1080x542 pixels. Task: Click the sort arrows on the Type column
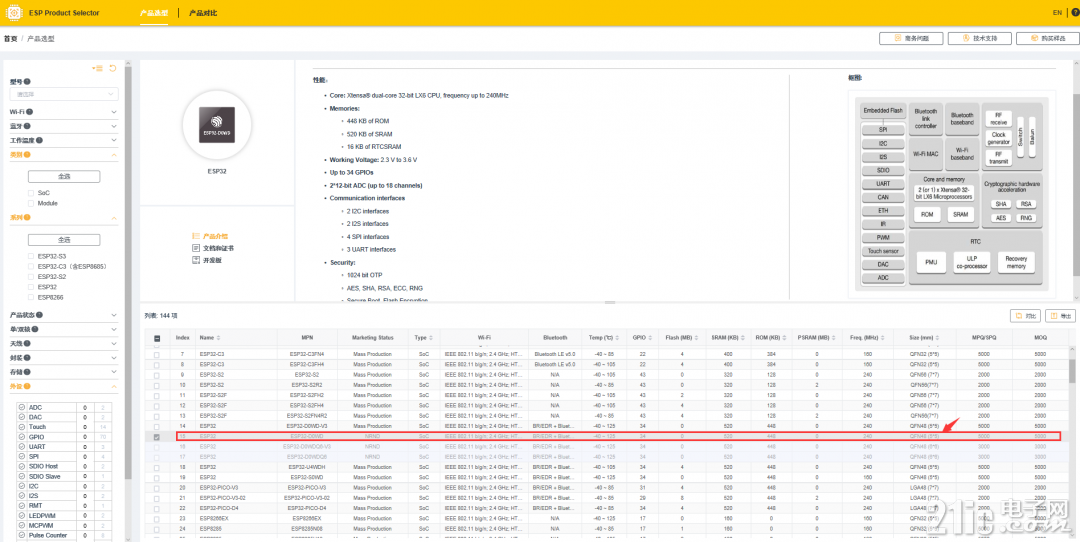click(430, 338)
